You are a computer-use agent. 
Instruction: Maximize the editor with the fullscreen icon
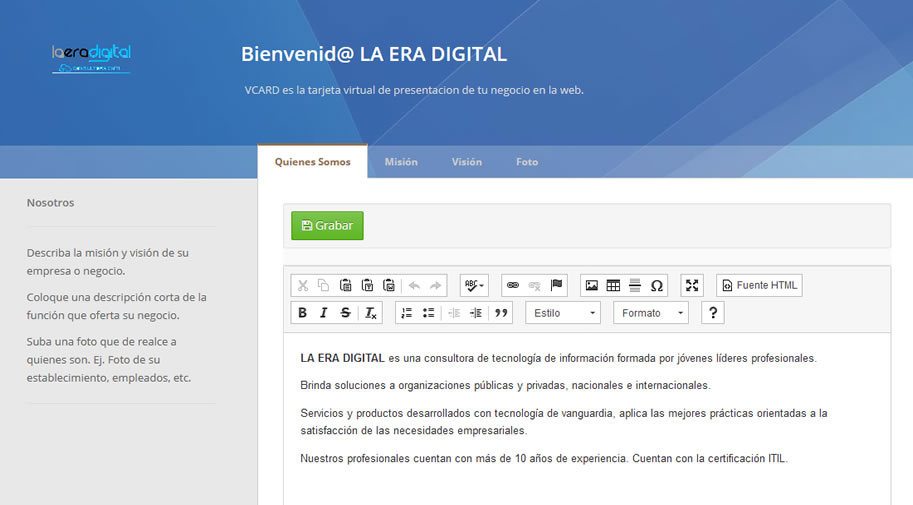[692, 285]
